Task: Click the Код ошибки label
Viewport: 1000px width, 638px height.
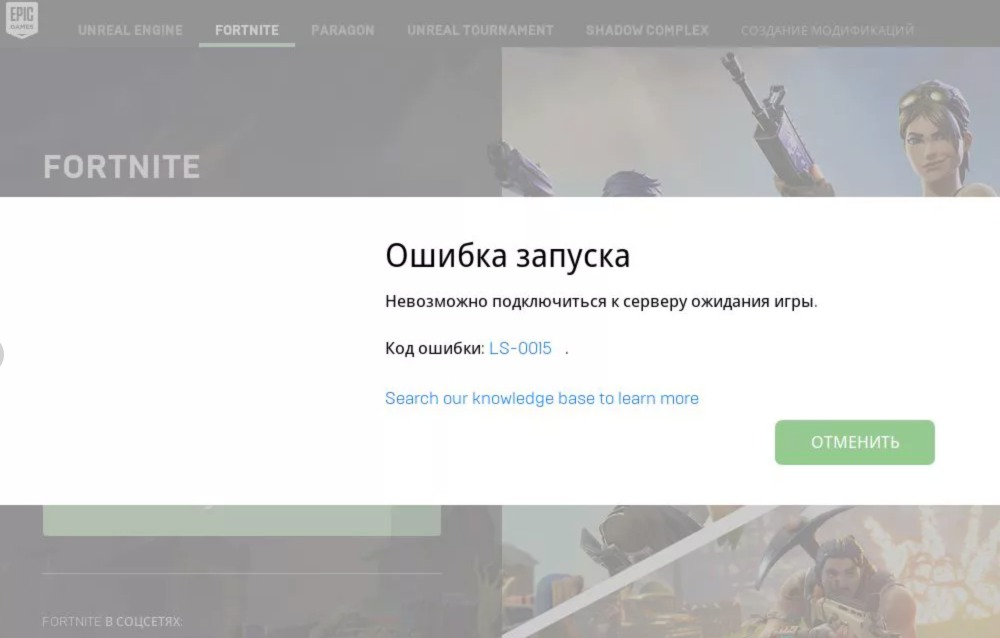Action: [x=435, y=348]
